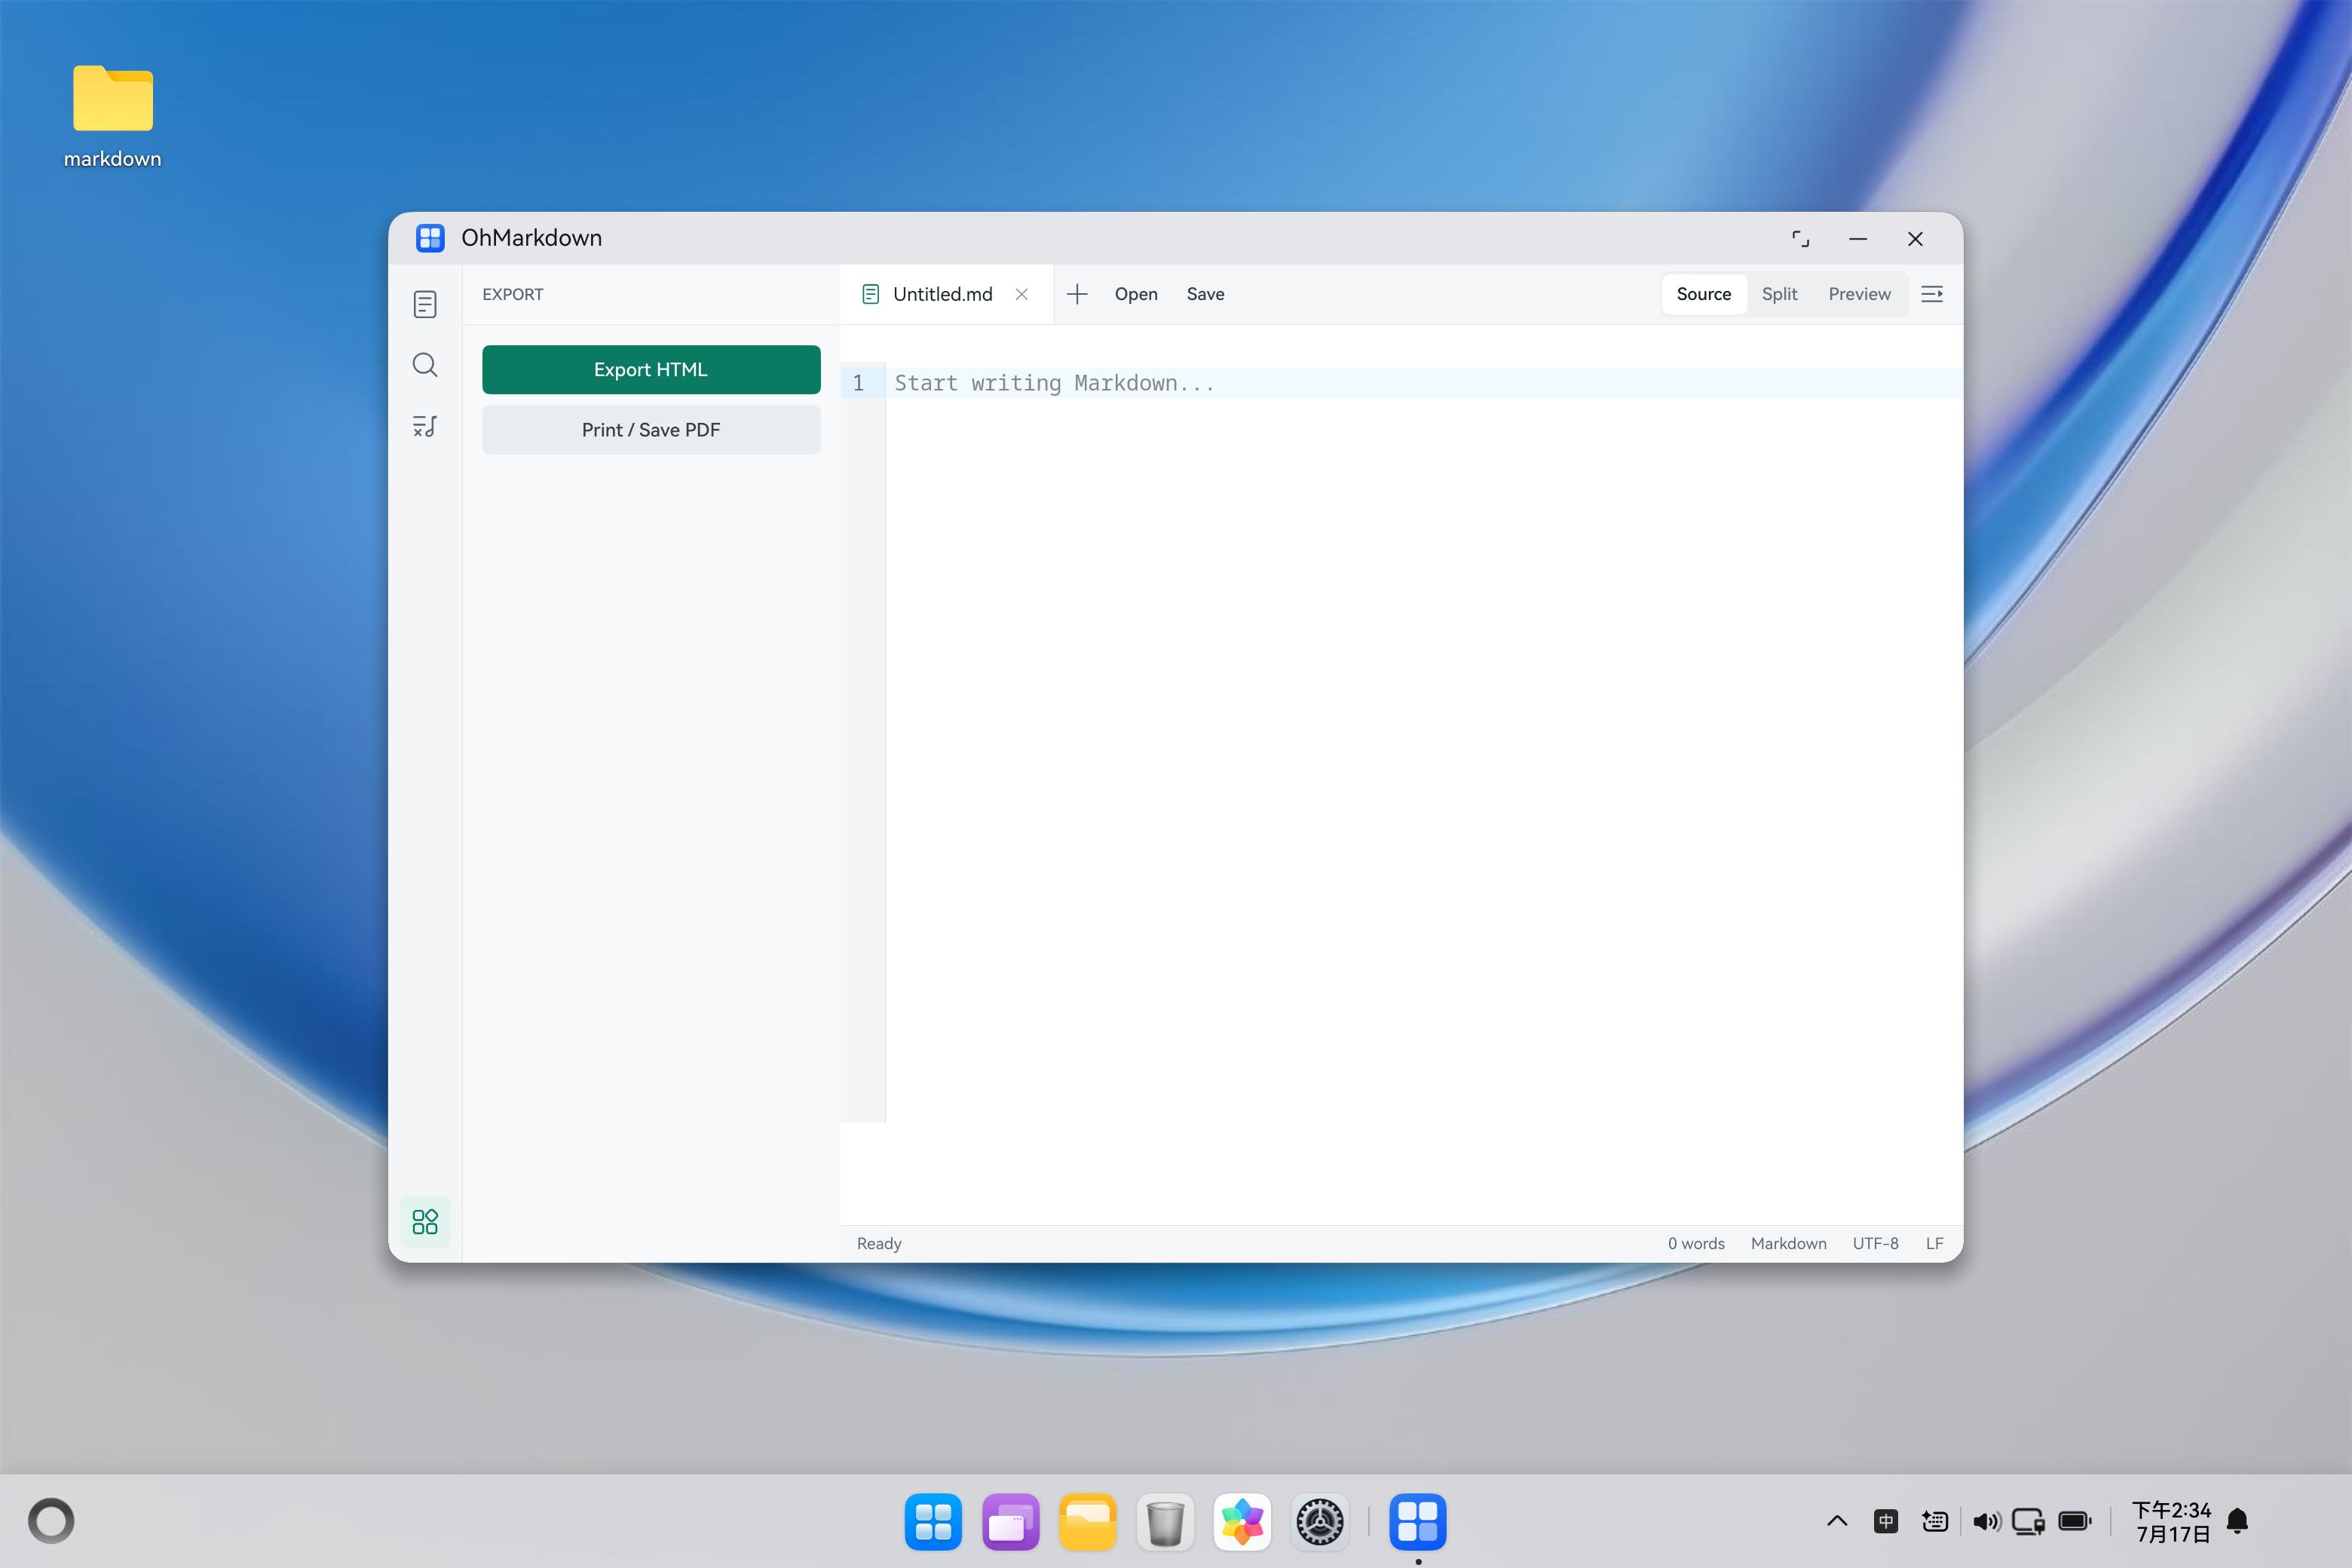Click the 0 words status entry
2352x1568 pixels.
click(x=1696, y=1243)
